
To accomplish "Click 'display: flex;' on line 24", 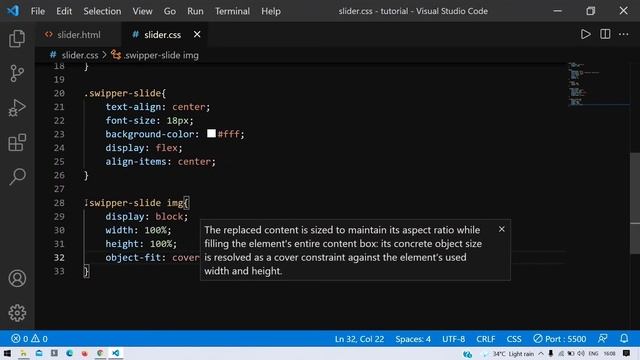I will coord(144,148).
